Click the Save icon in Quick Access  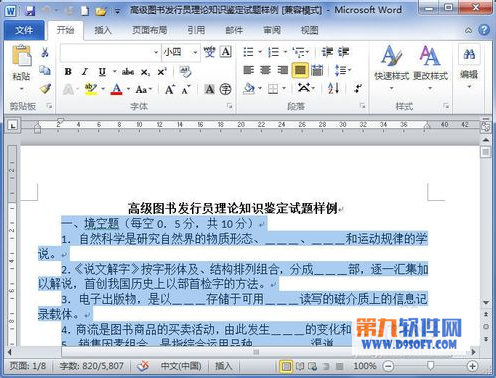(30, 11)
